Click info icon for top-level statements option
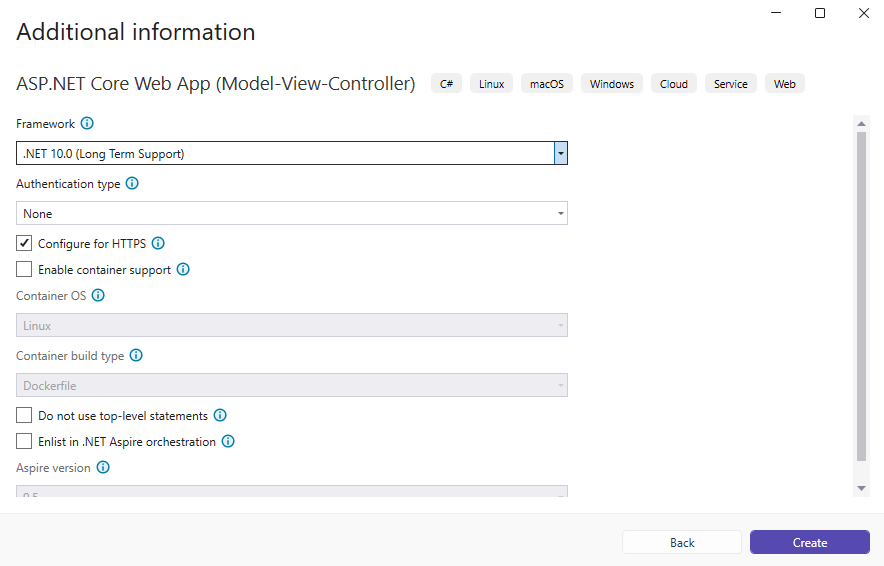 tap(220, 415)
